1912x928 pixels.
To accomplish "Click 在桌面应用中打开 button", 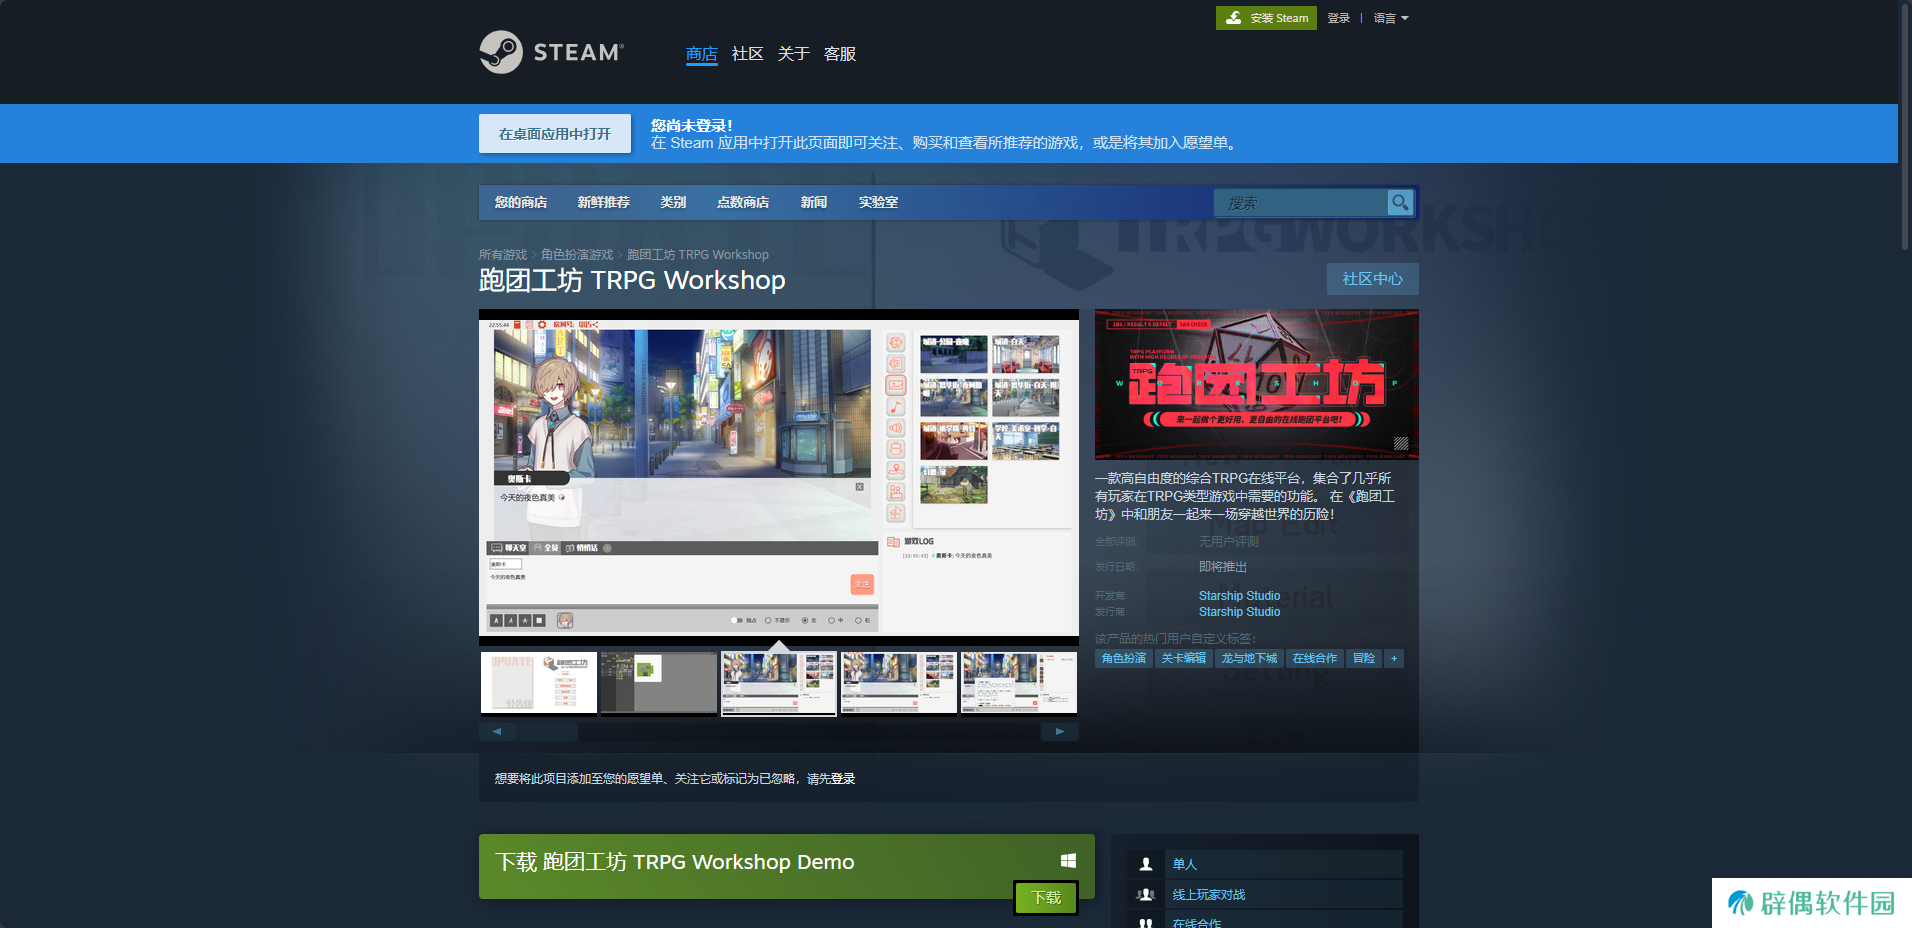I will coord(555,134).
